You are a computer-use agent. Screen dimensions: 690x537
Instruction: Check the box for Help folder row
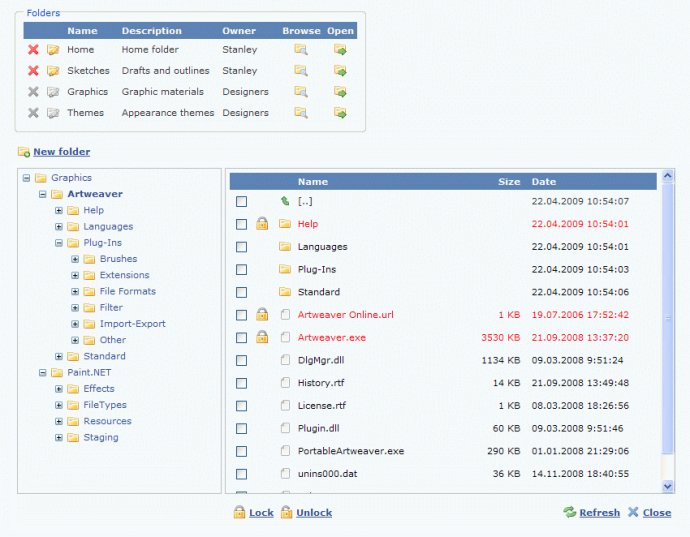(242, 224)
